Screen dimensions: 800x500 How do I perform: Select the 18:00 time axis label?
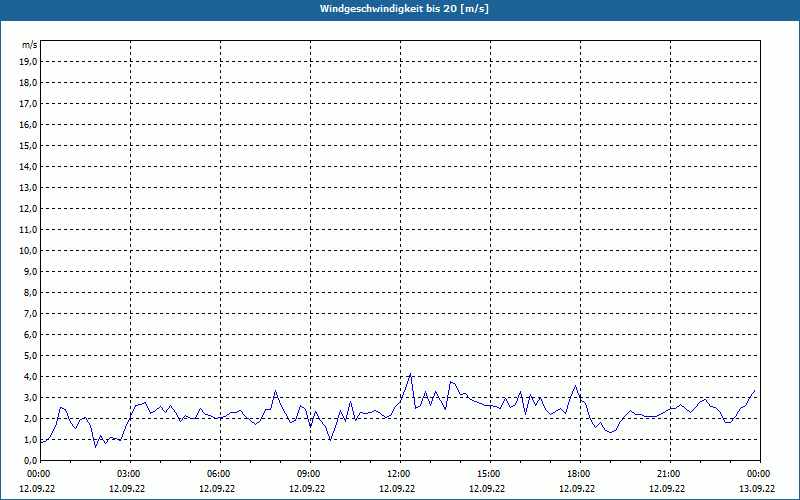[578, 474]
